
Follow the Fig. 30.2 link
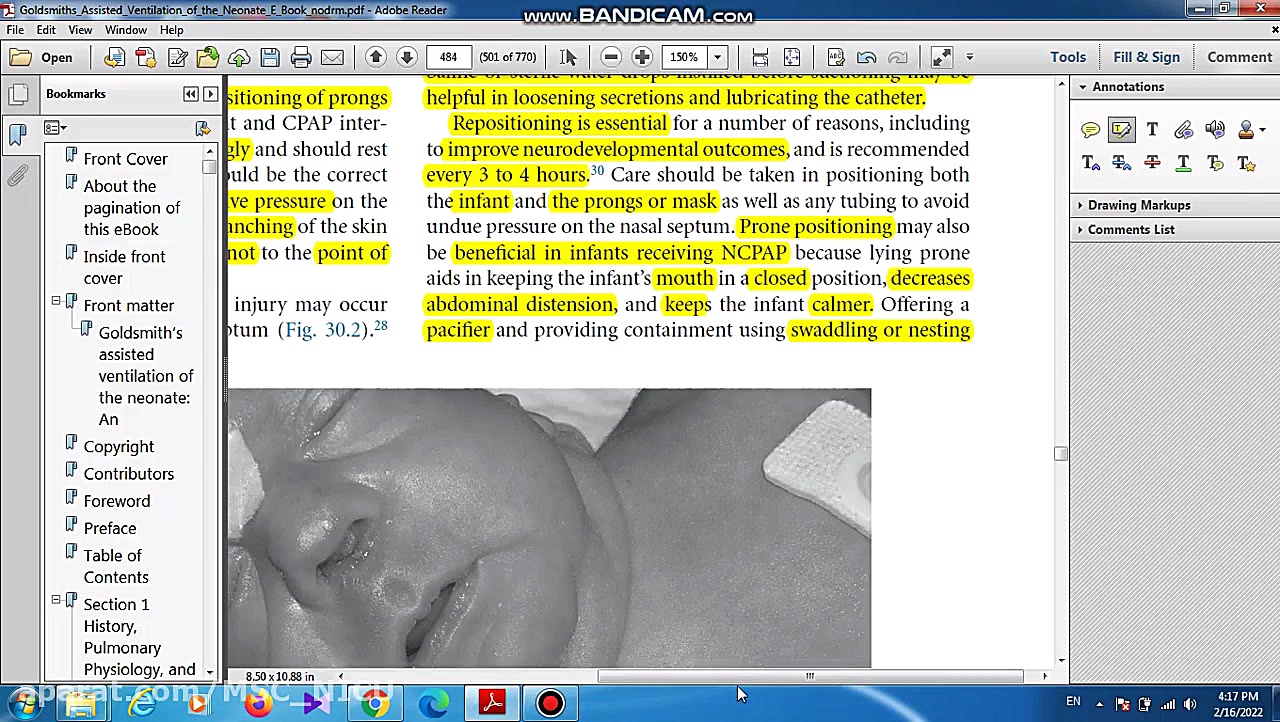point(324,330)
